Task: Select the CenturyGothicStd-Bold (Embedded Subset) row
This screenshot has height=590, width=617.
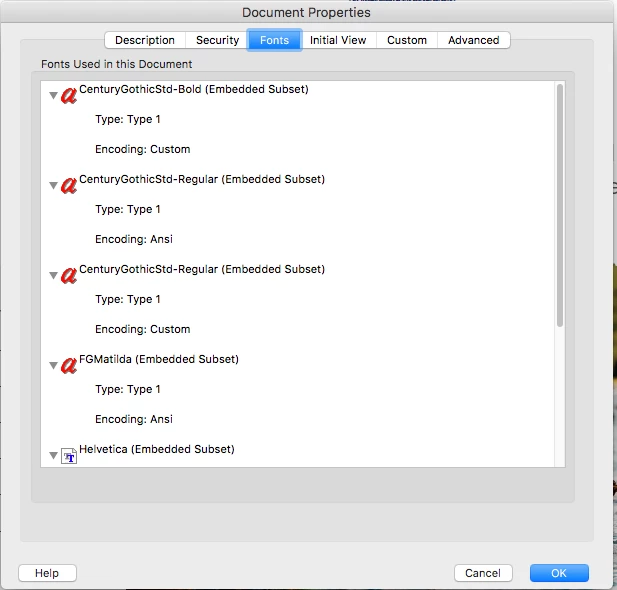Action: coord(194,89)
